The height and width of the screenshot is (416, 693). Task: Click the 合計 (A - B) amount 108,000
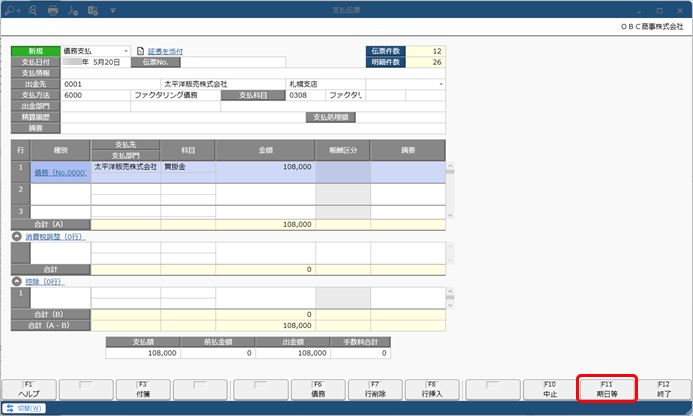(266, 326)
